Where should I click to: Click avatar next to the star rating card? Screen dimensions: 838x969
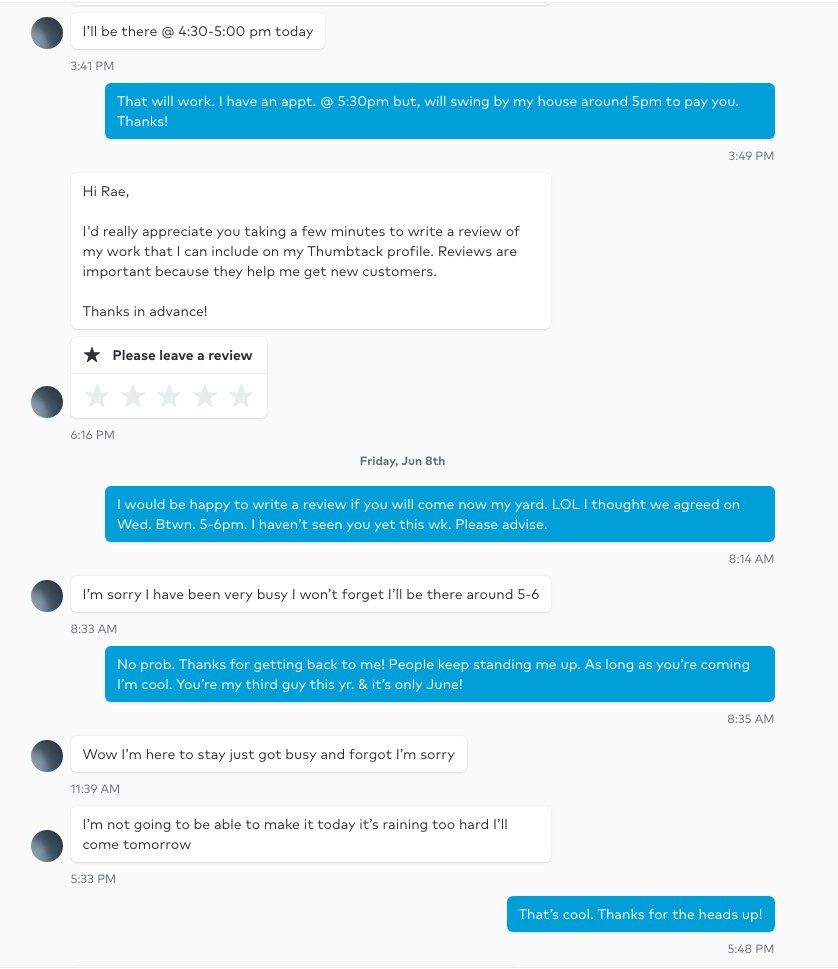coord(47,402)
